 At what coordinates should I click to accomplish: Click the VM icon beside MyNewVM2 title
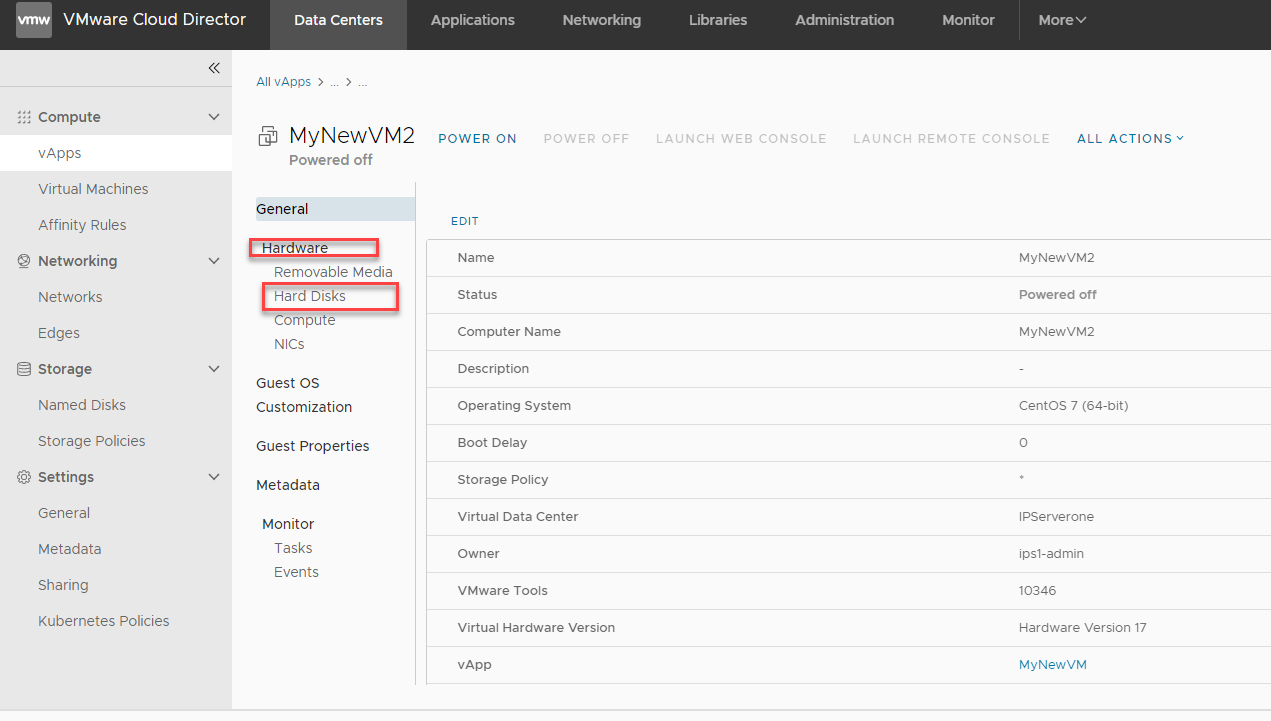point(267,136)
